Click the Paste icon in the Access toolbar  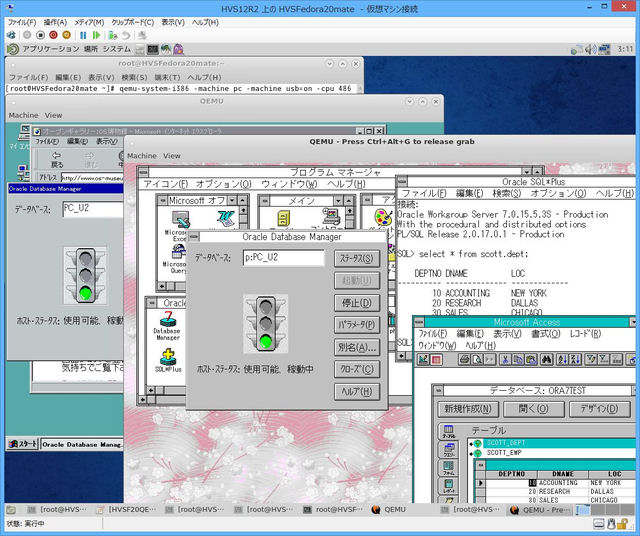pyautogui.click(x=530, y=359)
